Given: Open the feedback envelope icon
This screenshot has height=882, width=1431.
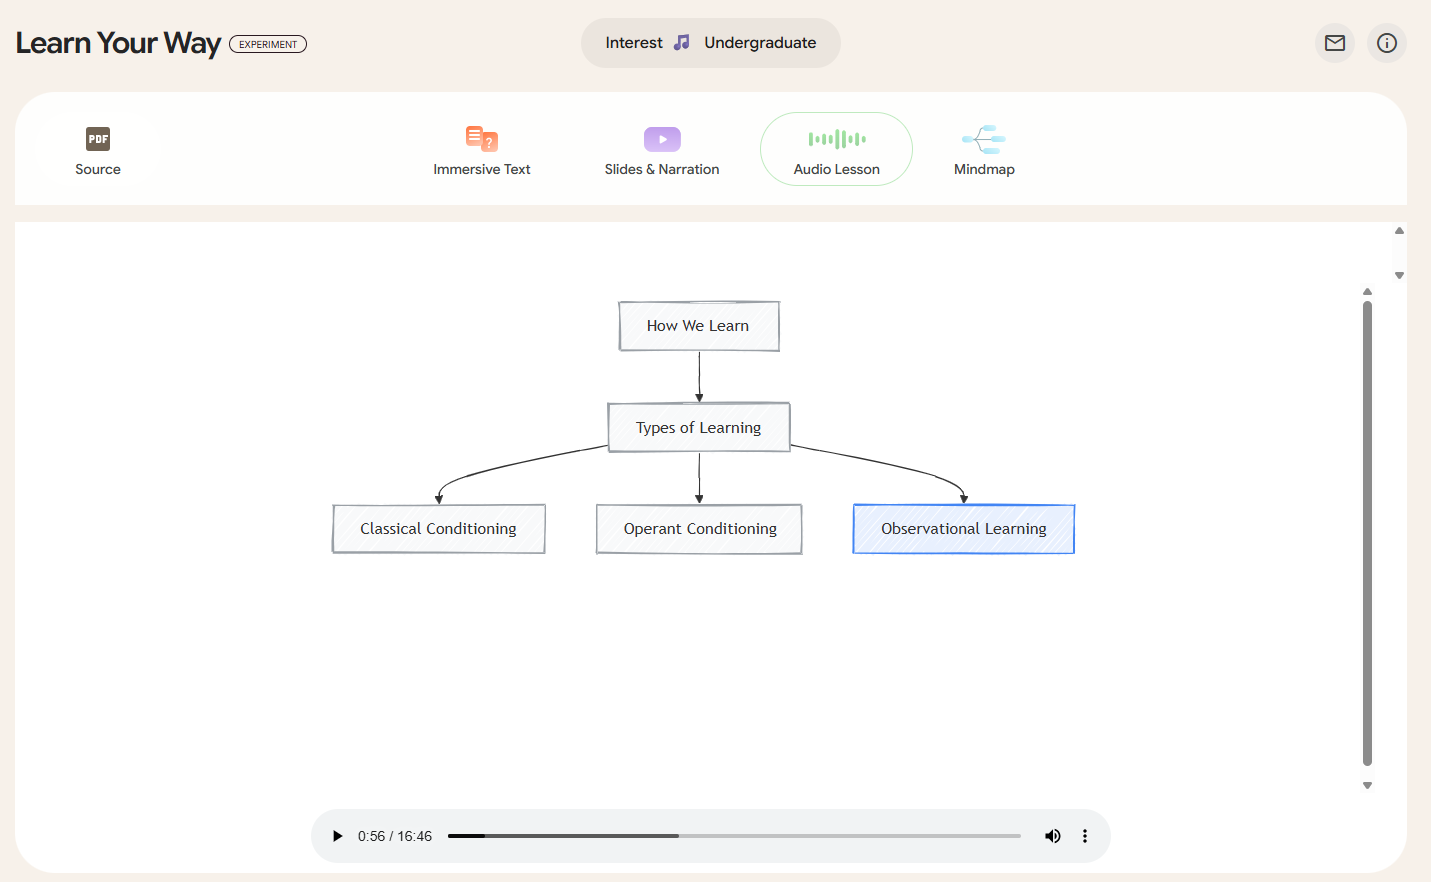Looking at the screenshot, I should (1334, 43).
